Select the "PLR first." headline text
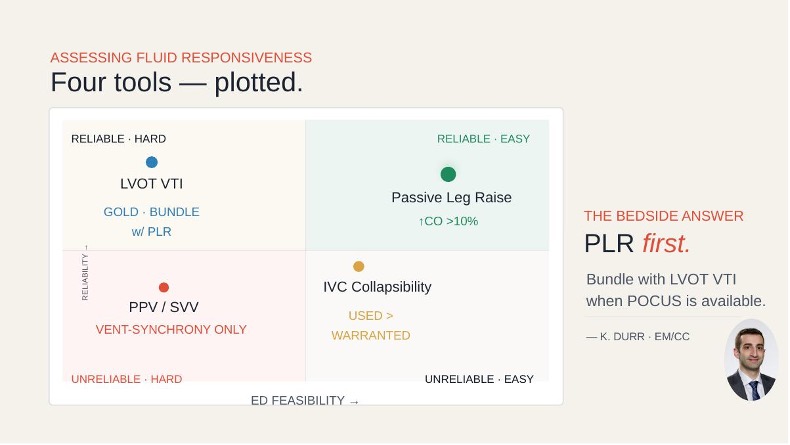Screen dimensions: 790x445 [x=637, y=243]
